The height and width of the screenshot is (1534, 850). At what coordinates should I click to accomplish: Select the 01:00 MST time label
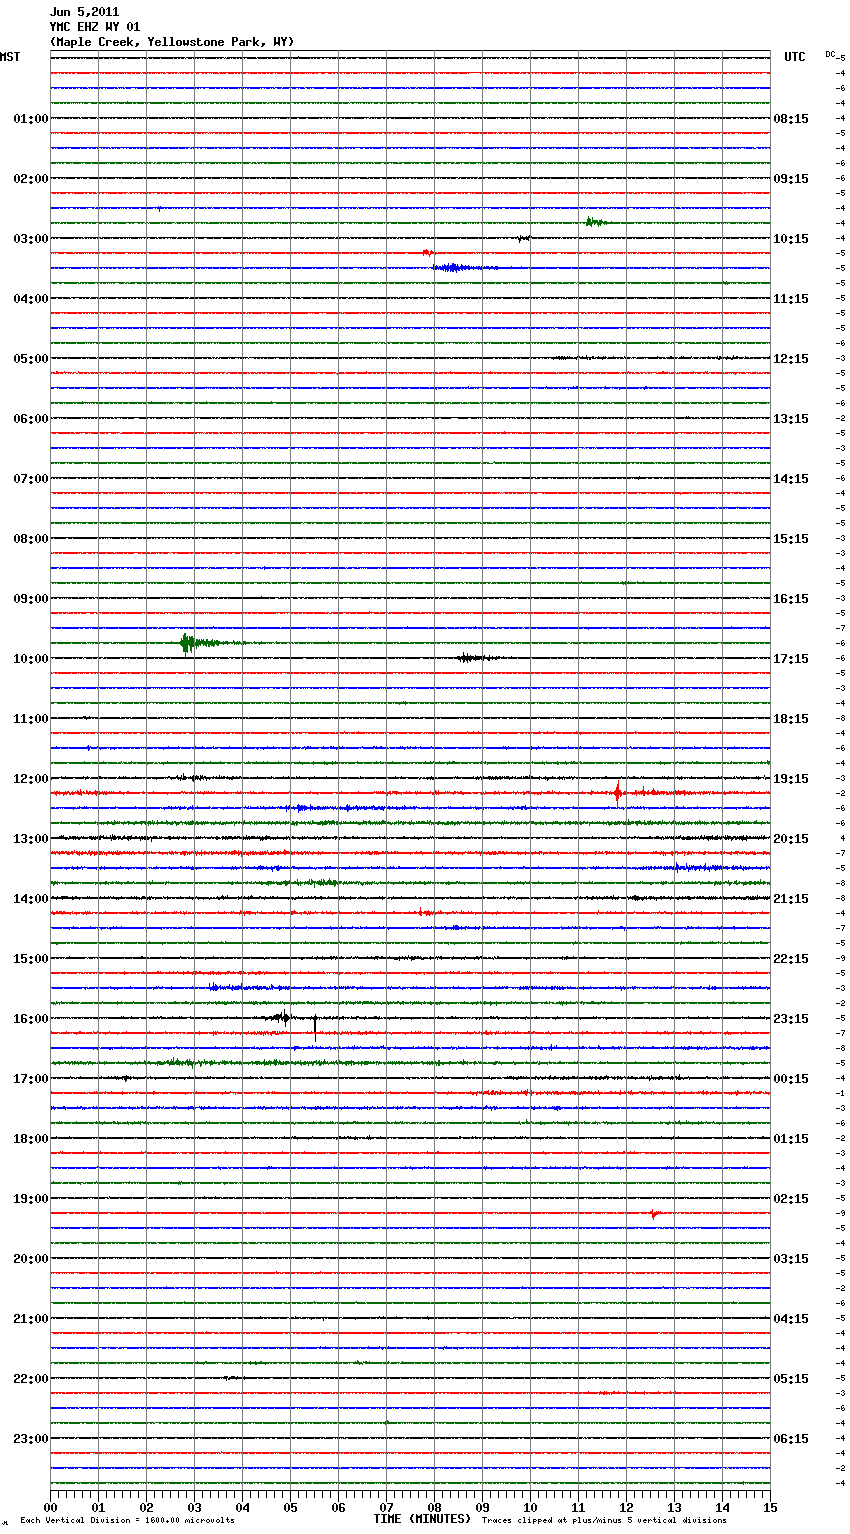(x=31, y=119)
